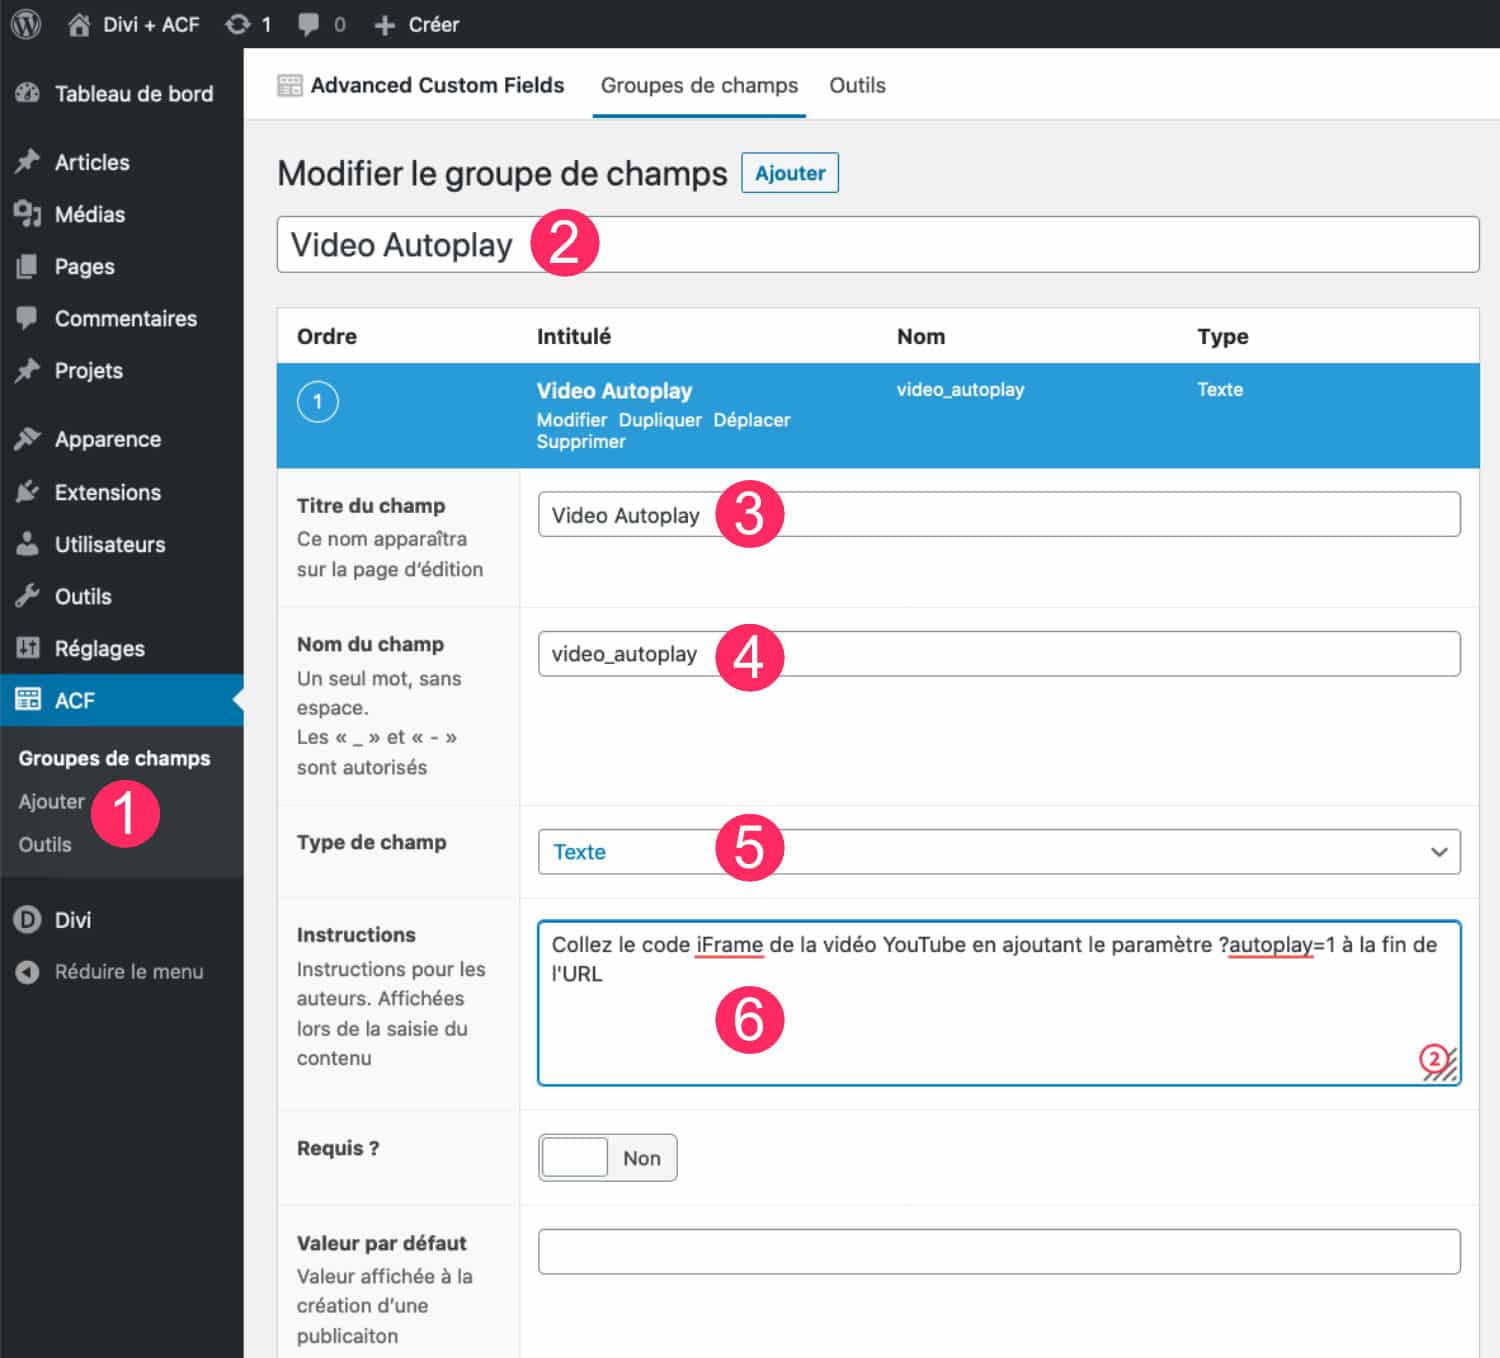The width and height of the screenshot is (1500, 1358).
Task: Open the updates circular arrows icon
Action: (x=238, y=24)
